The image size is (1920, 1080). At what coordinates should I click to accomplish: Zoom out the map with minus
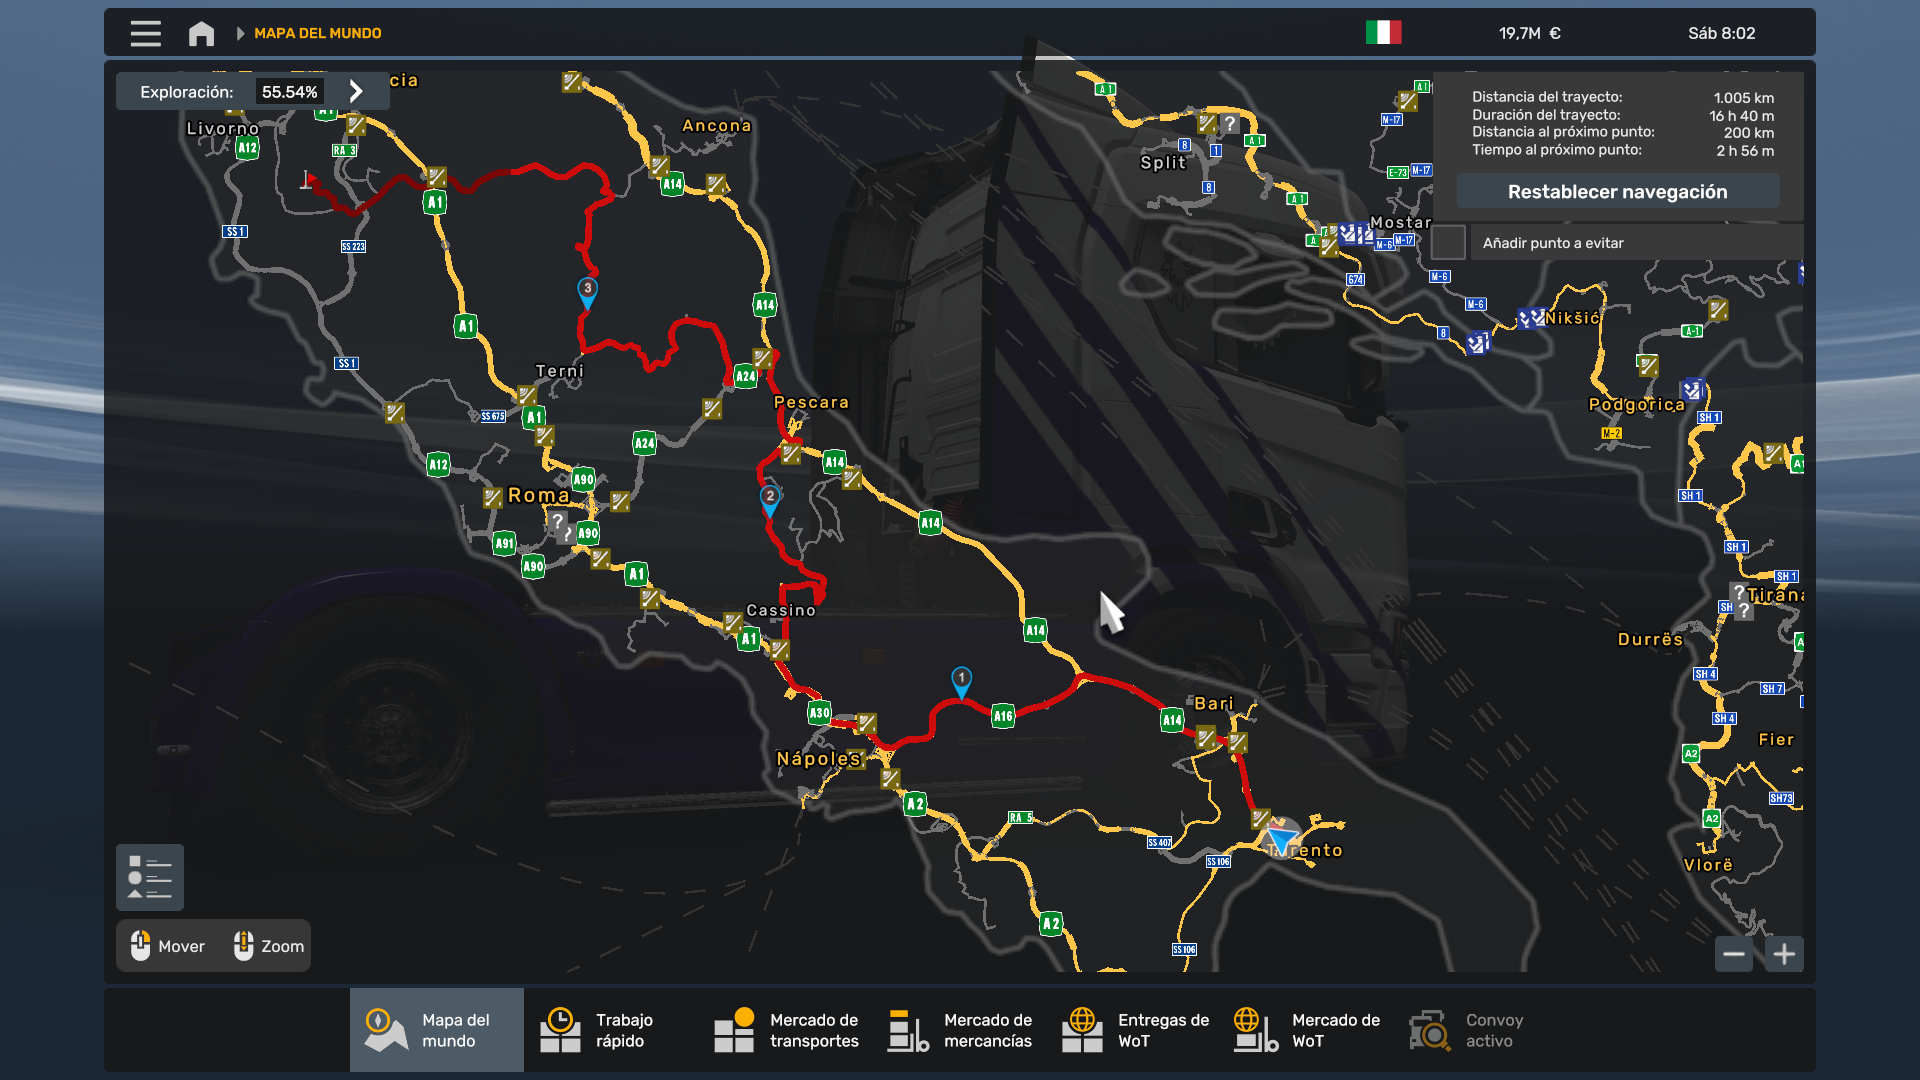pyautogui.click(x=1734, y=954)
